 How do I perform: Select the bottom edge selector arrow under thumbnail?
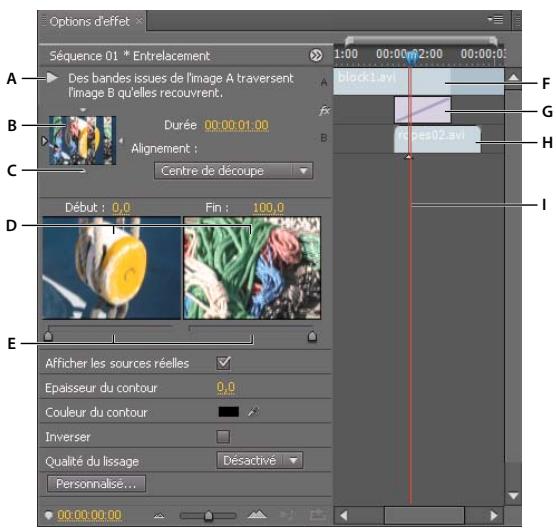tap(83, 171)
